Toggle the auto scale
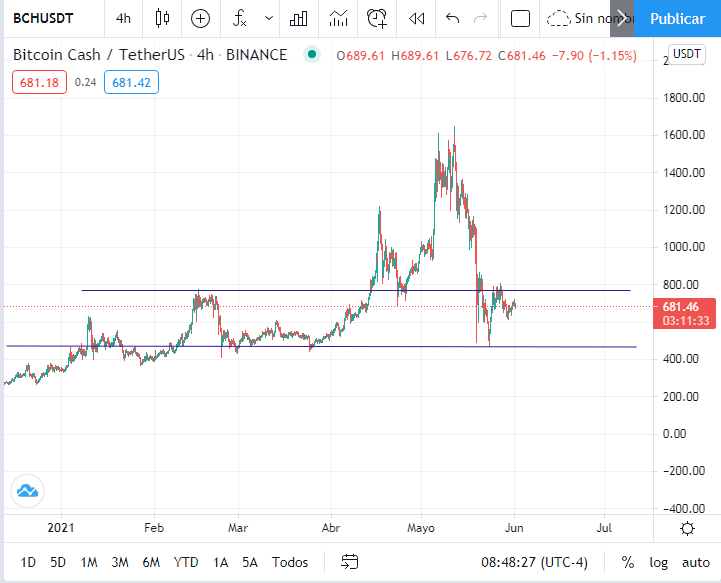 click(696, 562)
